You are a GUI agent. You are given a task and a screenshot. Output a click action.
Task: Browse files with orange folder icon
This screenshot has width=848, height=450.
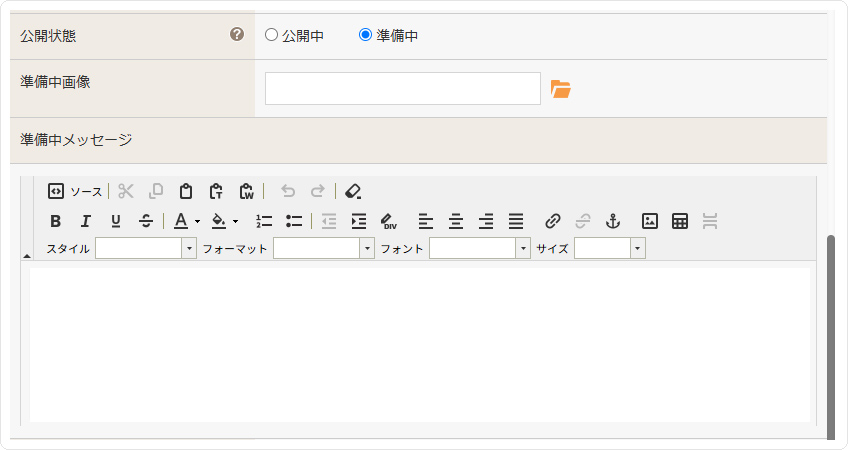coord(561,90)
